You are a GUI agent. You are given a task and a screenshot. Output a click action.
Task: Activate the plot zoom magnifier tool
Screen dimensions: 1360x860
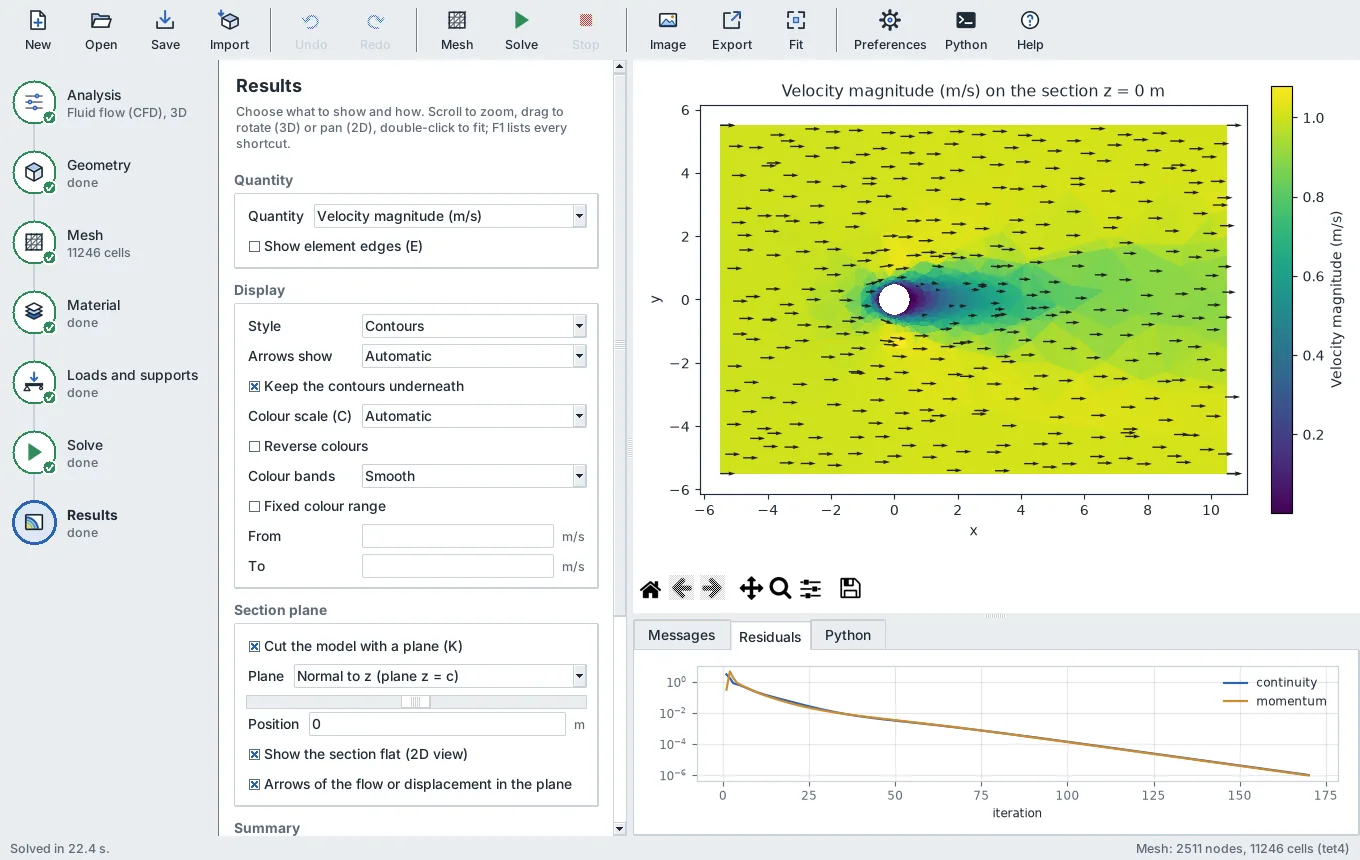click(781, 589)
